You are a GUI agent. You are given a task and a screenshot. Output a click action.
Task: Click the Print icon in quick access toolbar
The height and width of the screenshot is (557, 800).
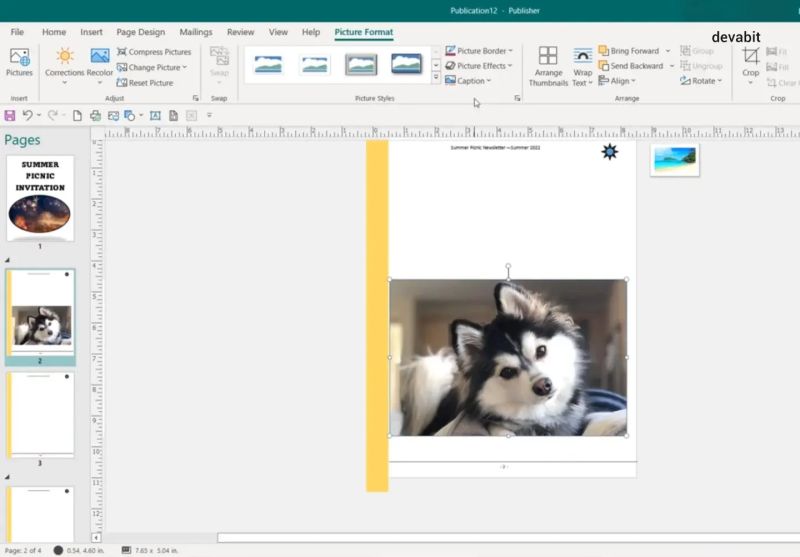95,116
